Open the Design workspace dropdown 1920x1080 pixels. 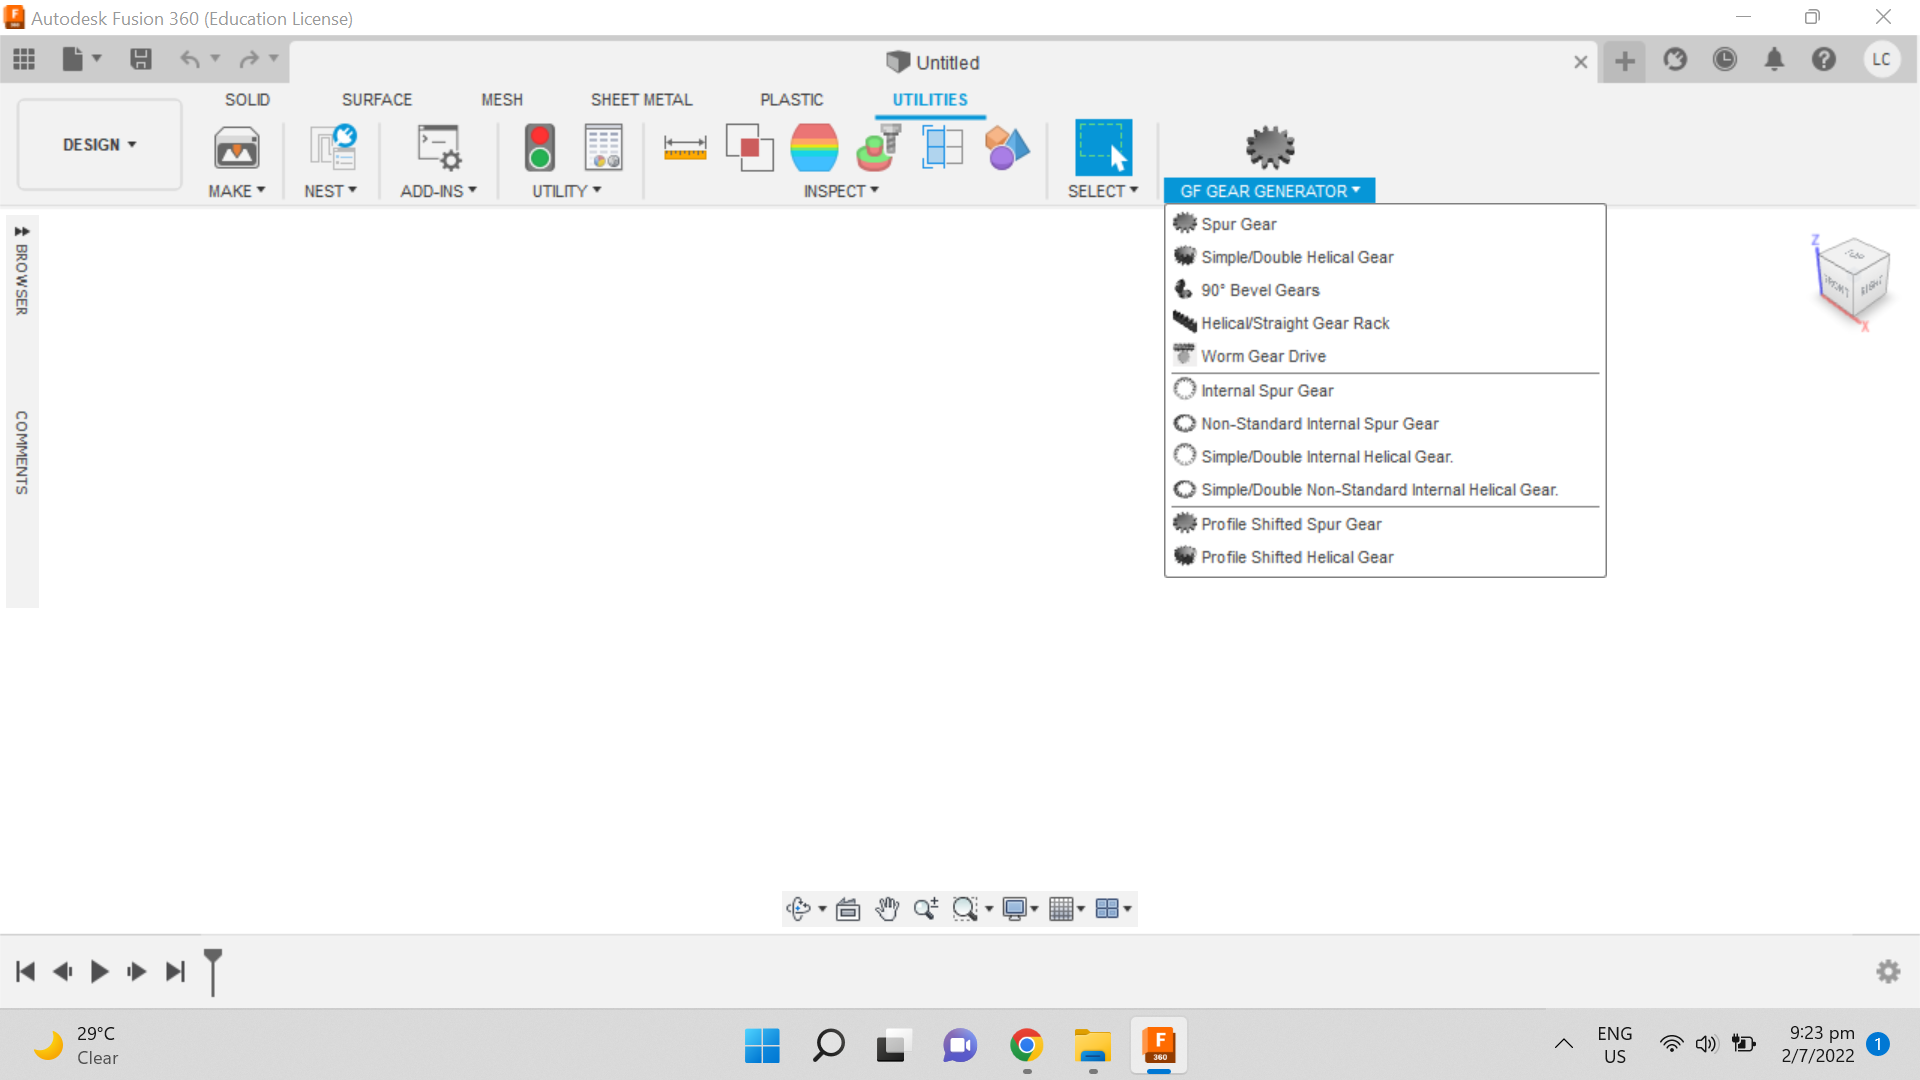(x=99, y=145)
